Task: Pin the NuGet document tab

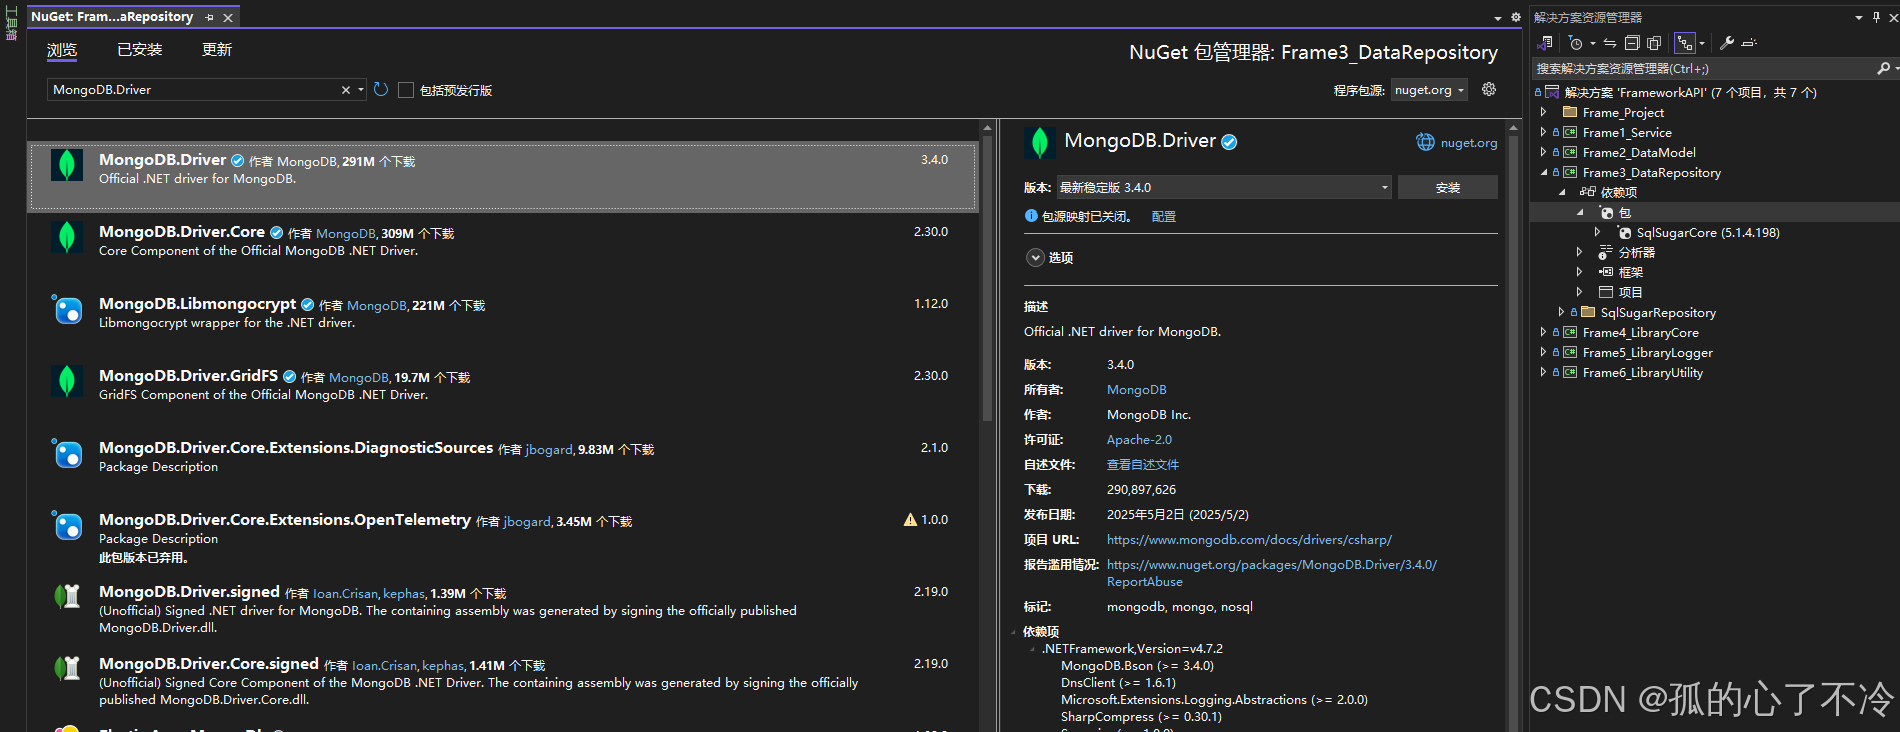Action: click(x=210, y=18)
